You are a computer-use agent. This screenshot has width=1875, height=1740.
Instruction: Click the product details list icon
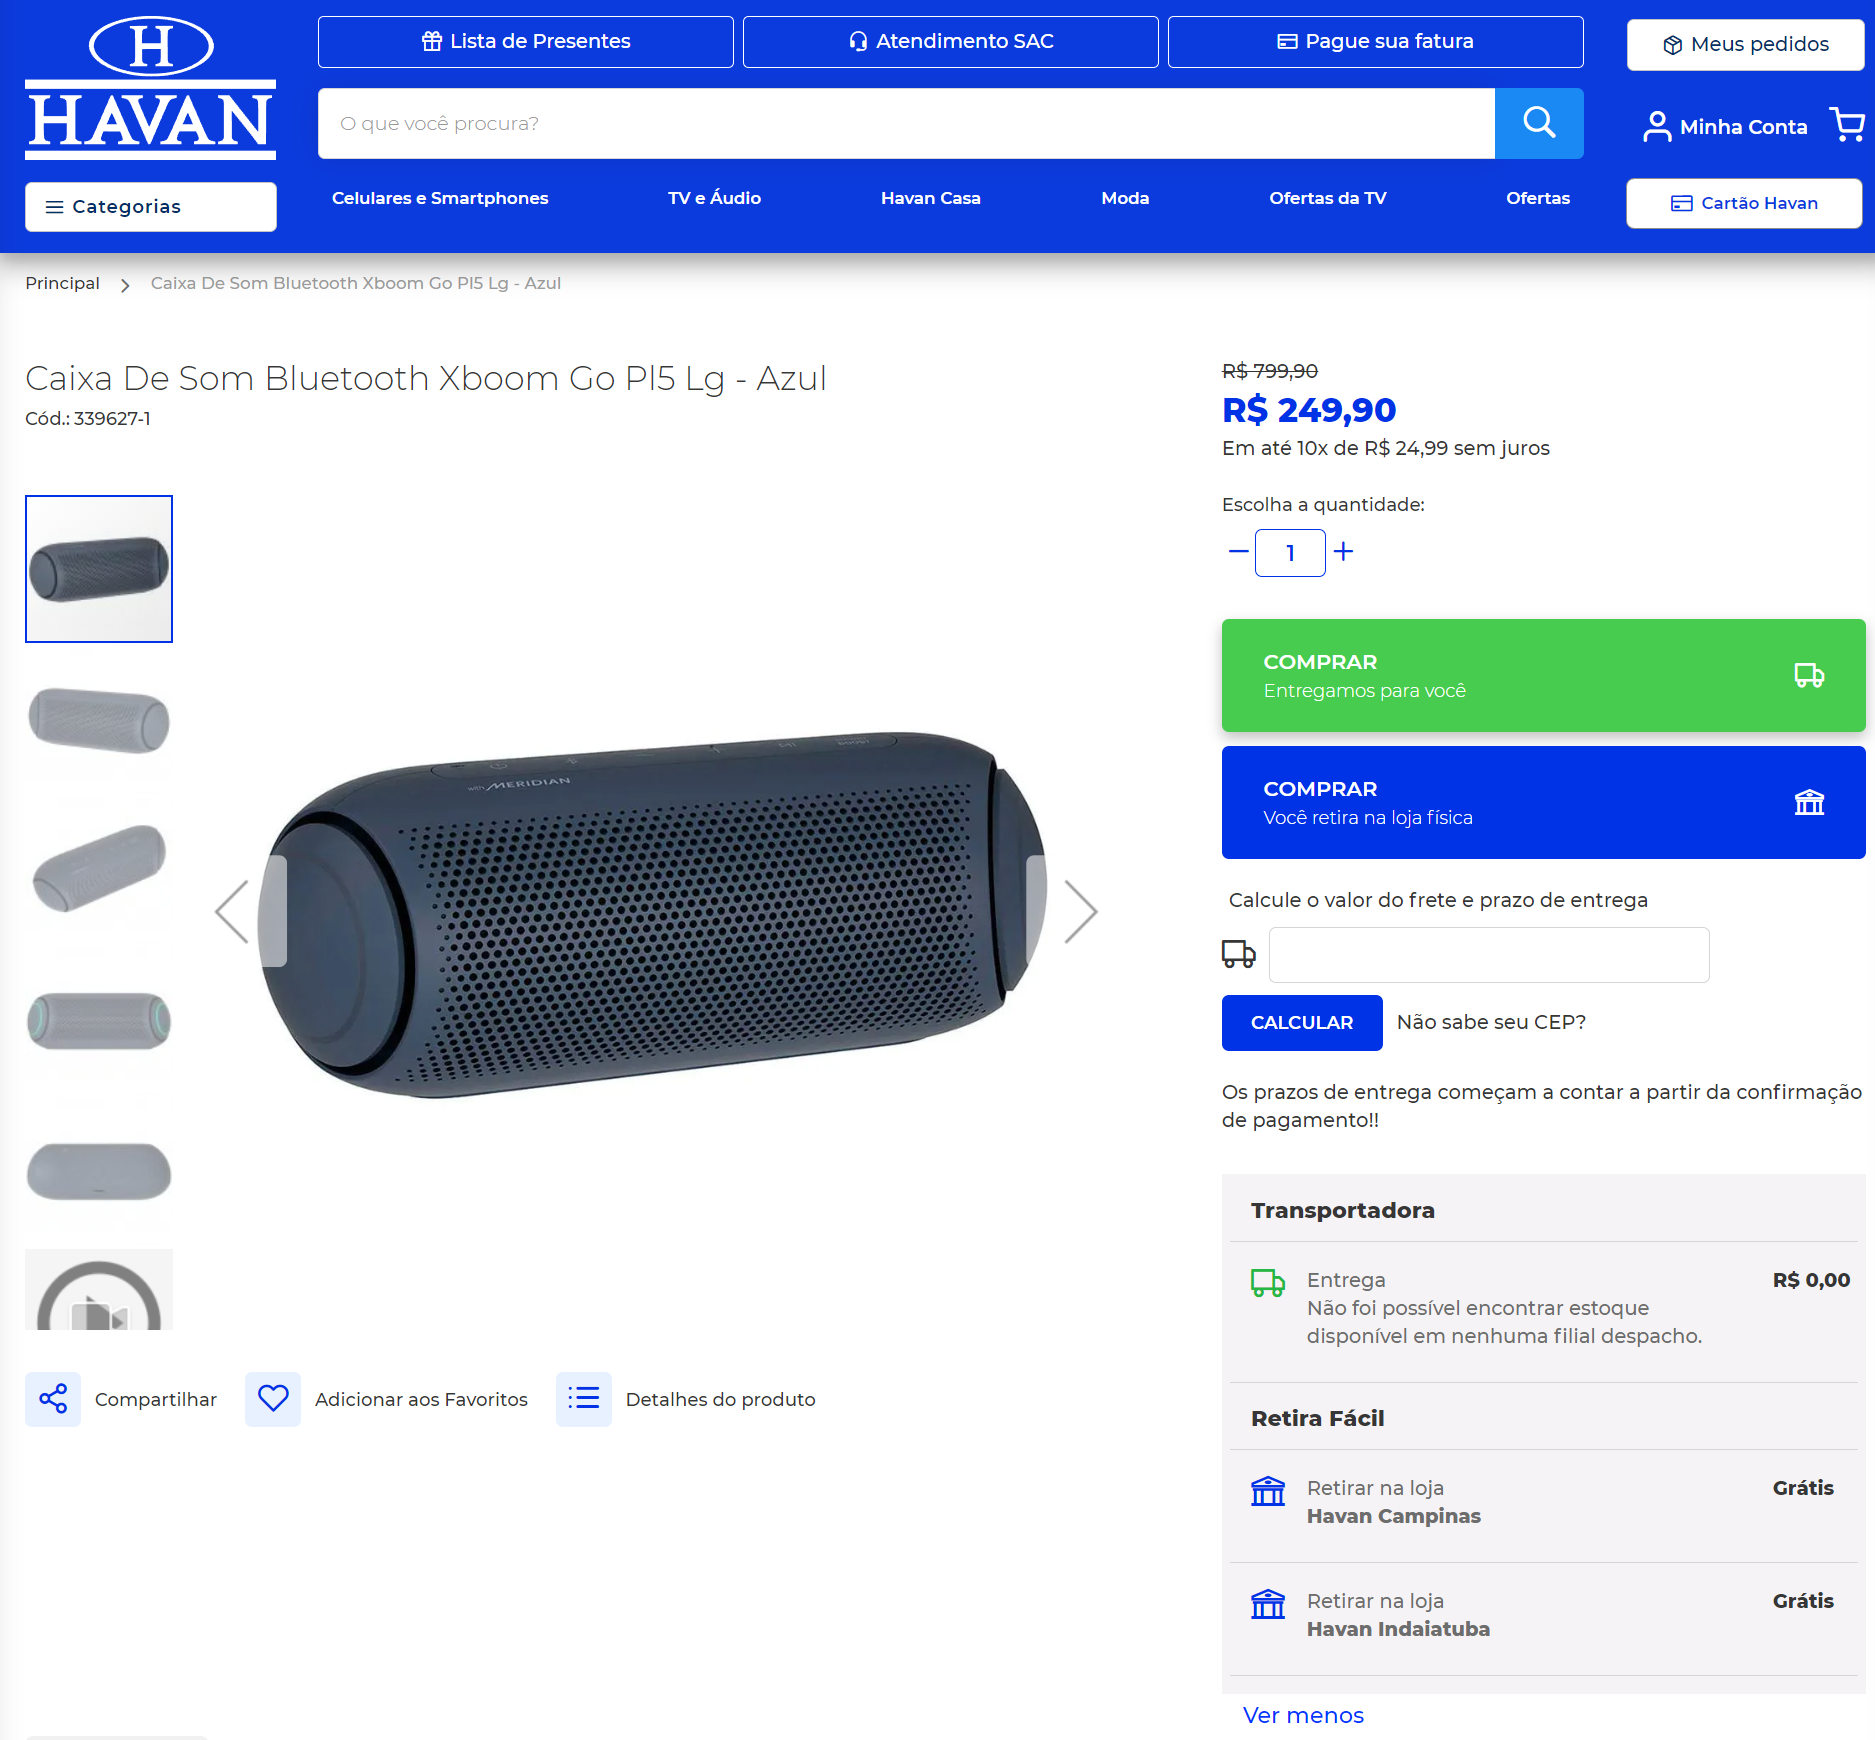point(584,1398)
